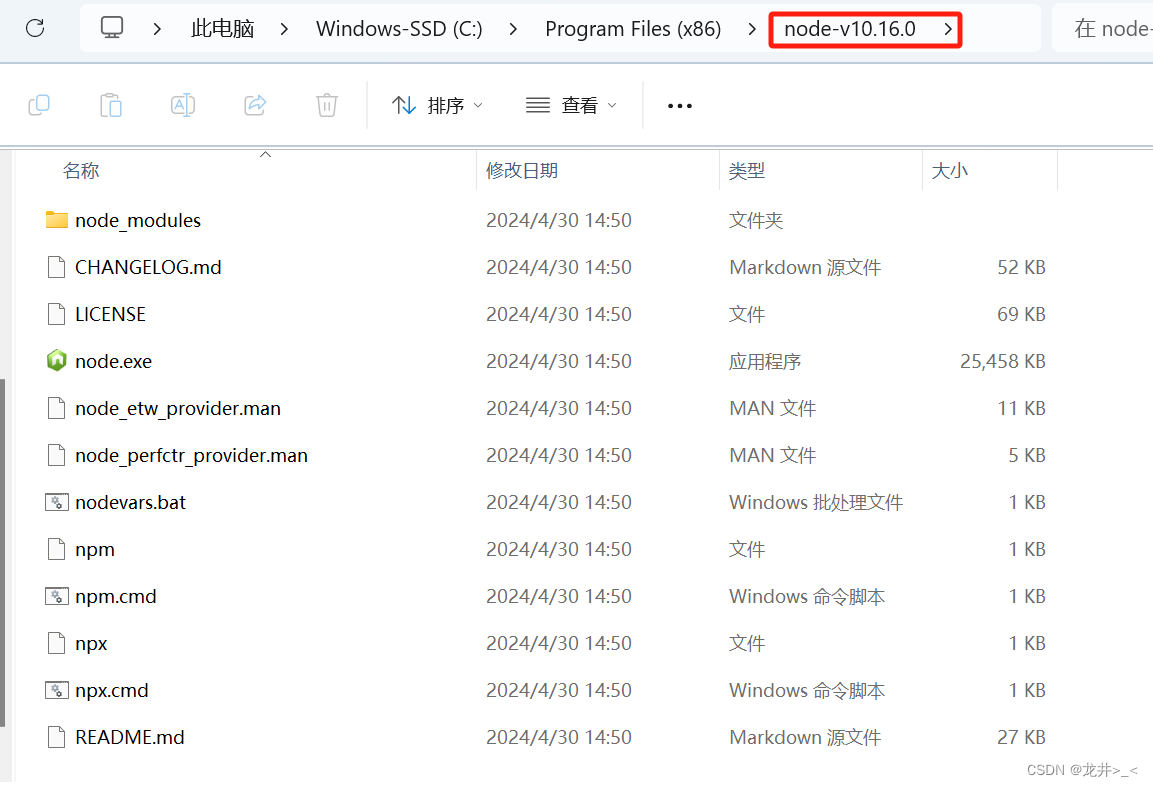Viewport: 1153px width, 786px height.
Task: Click the nodevars.bat batch file icon
Action: (x=57, y=502)
